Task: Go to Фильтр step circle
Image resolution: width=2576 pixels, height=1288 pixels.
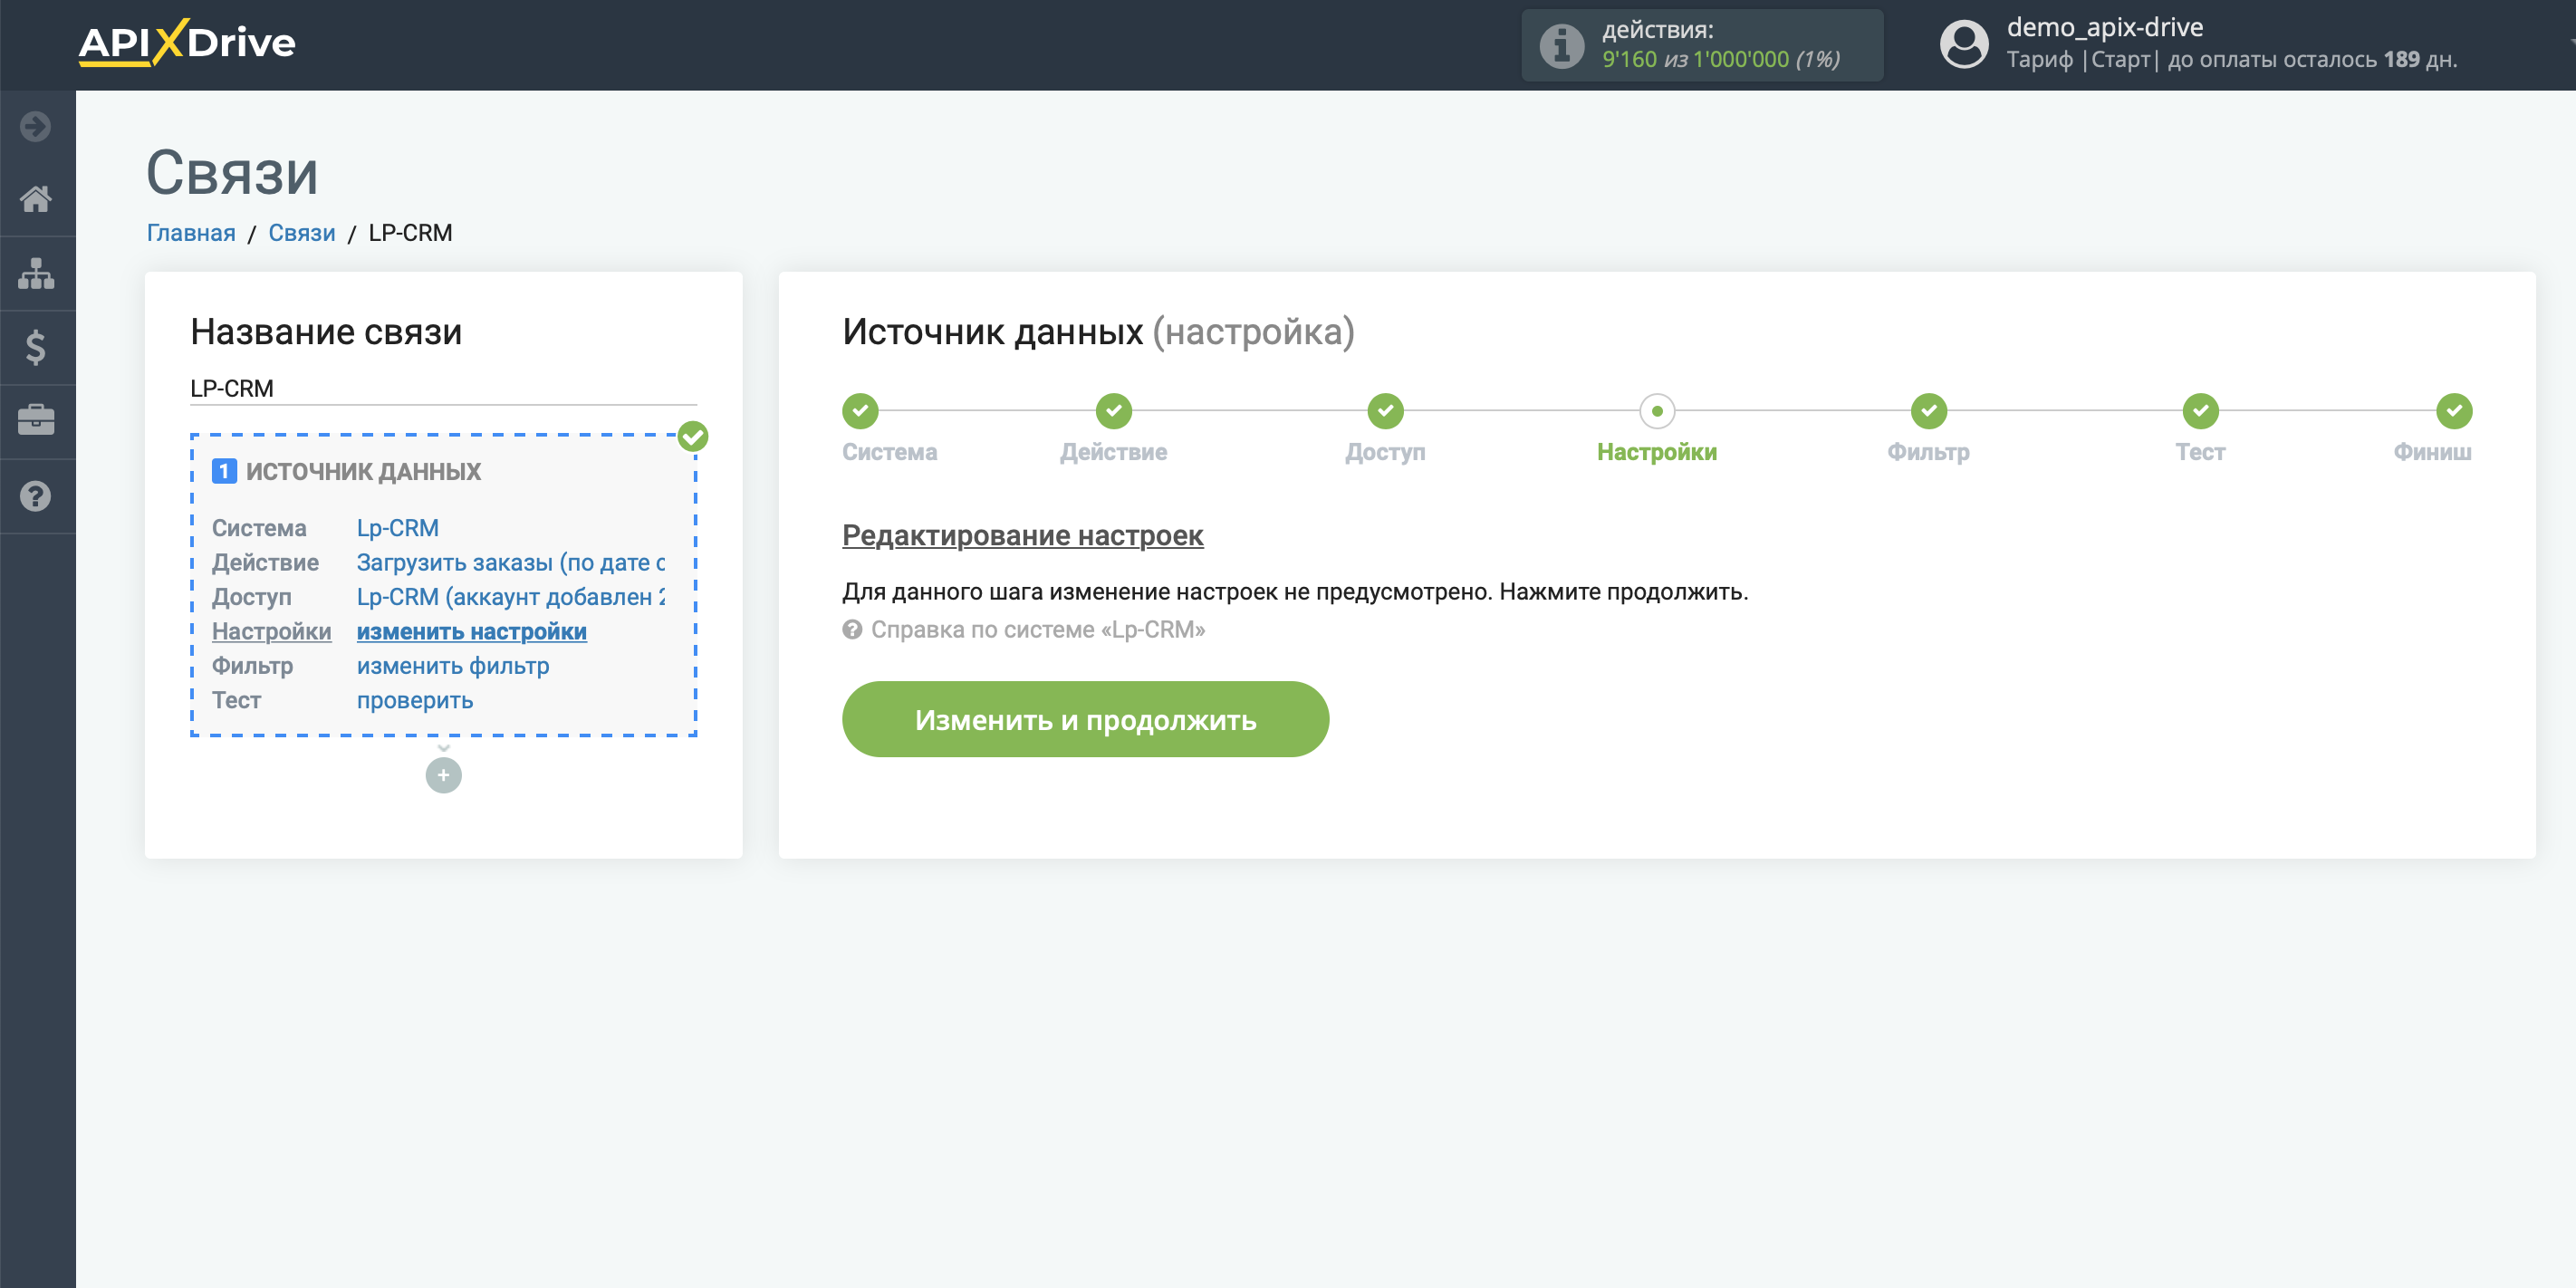Action: [x=1929, y=410]
